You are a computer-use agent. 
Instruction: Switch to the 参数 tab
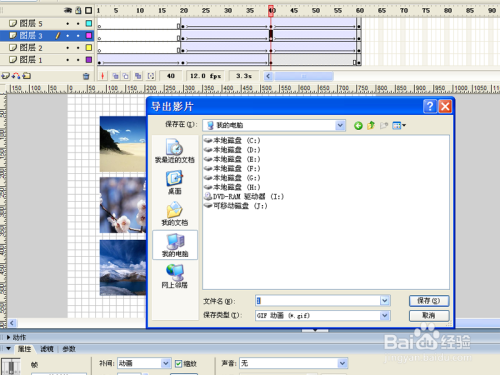coord(69,349)
